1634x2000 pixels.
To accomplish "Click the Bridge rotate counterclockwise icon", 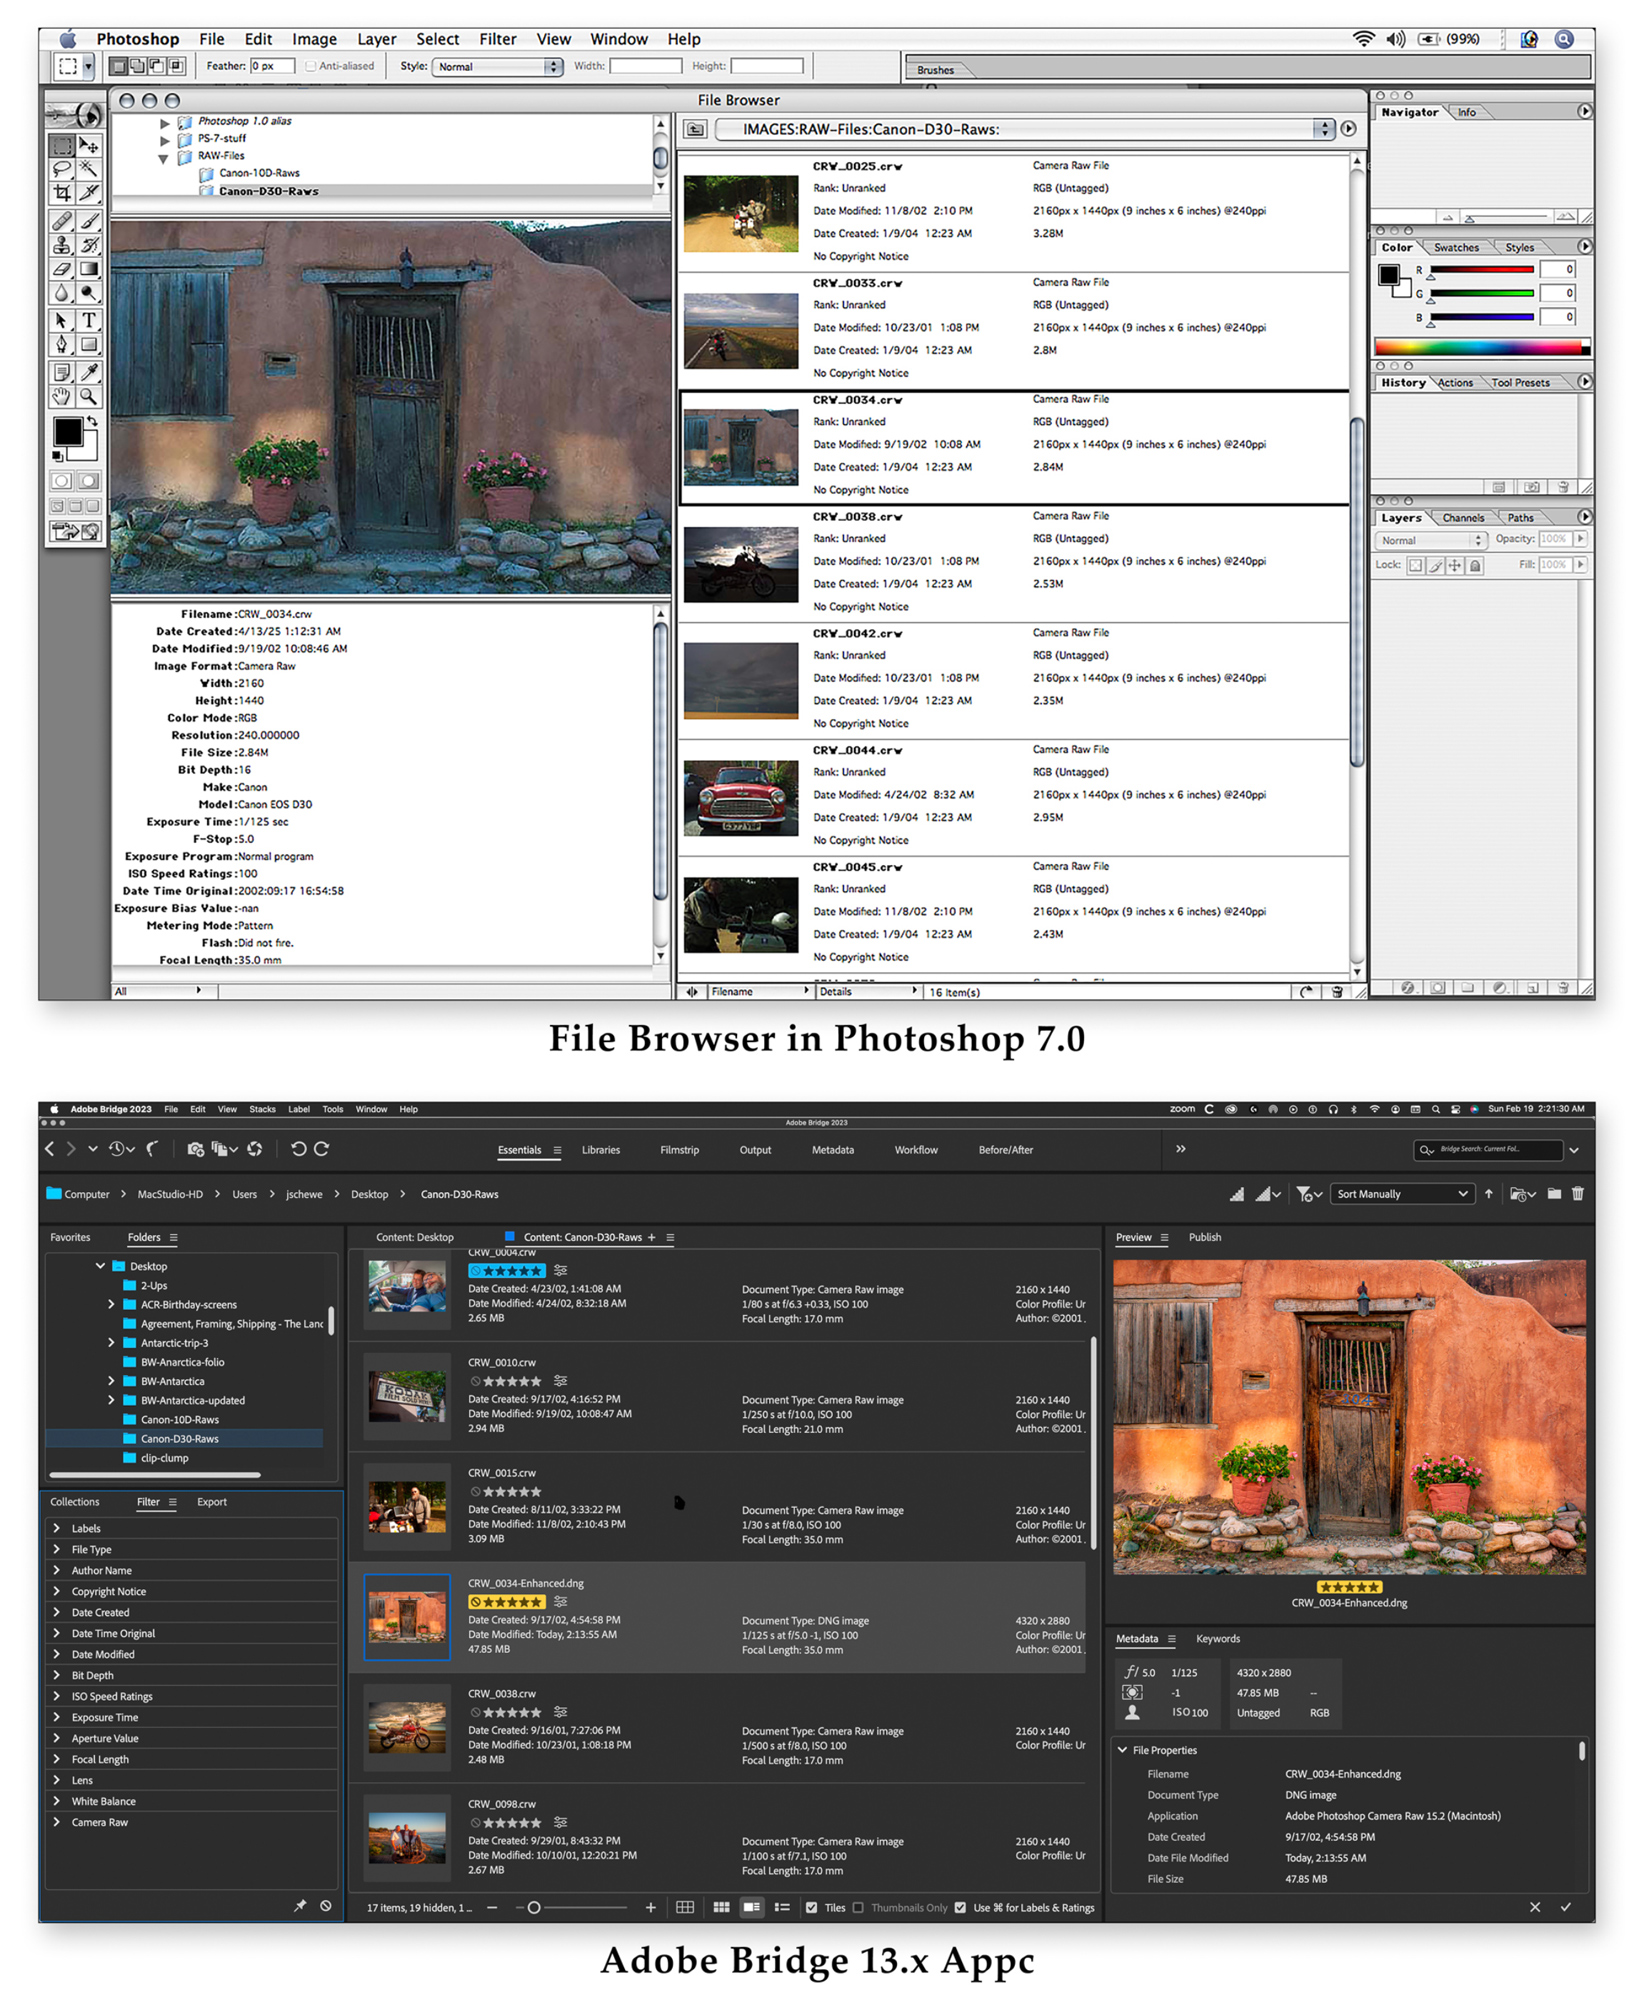I will 298,1149.
